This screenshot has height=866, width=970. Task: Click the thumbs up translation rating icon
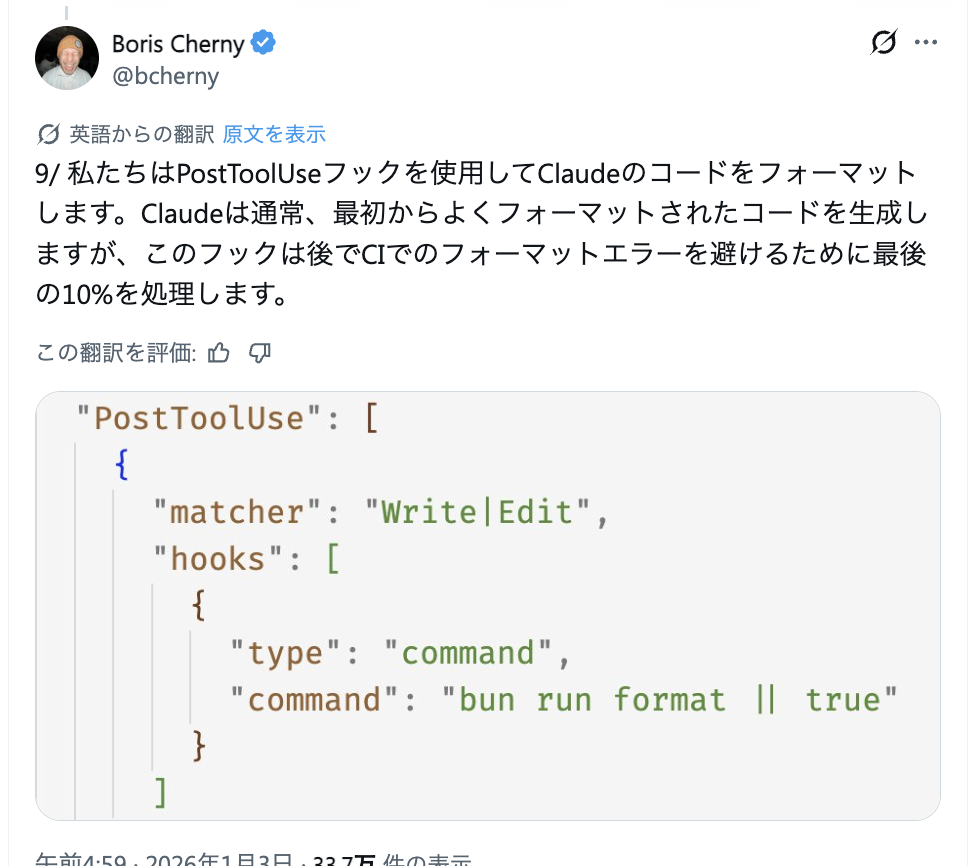(219, 352)
